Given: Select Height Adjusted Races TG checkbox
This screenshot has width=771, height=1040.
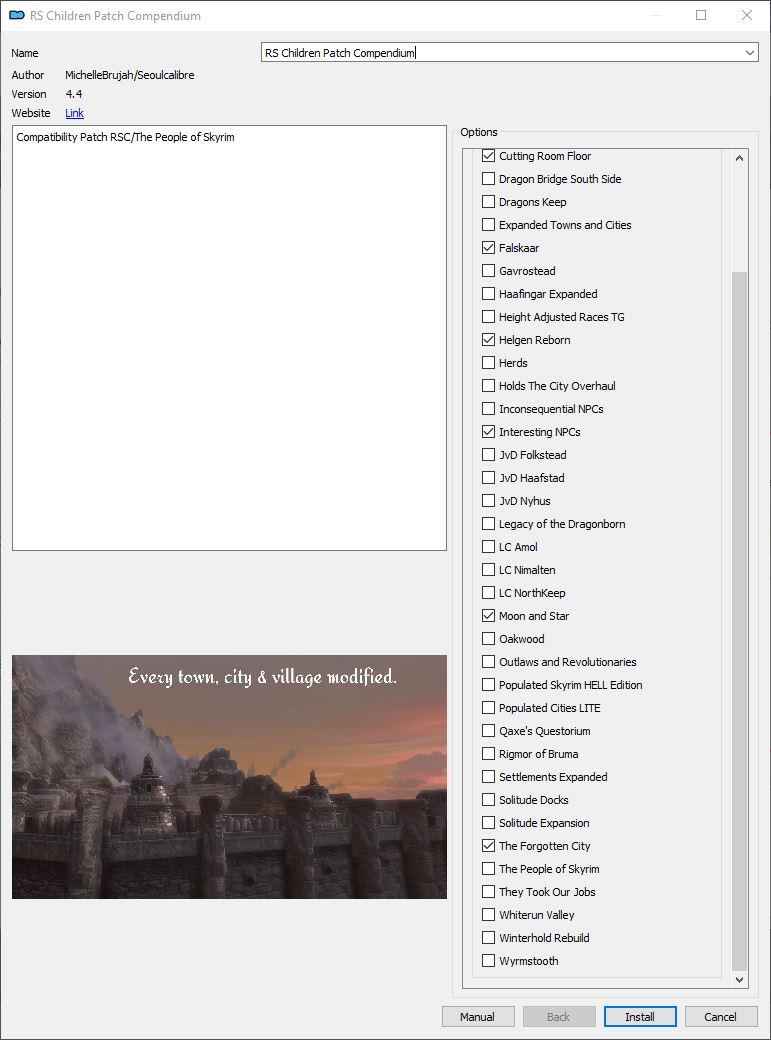Looking at the screenshot, I should point(488,317).
